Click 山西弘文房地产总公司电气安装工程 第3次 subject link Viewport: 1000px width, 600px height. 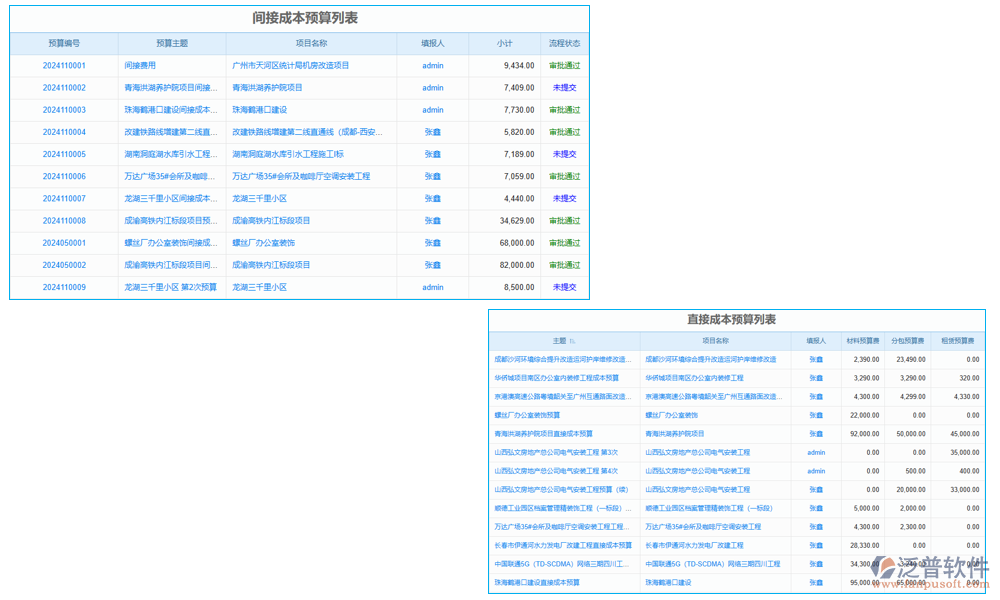click(555, 452)
